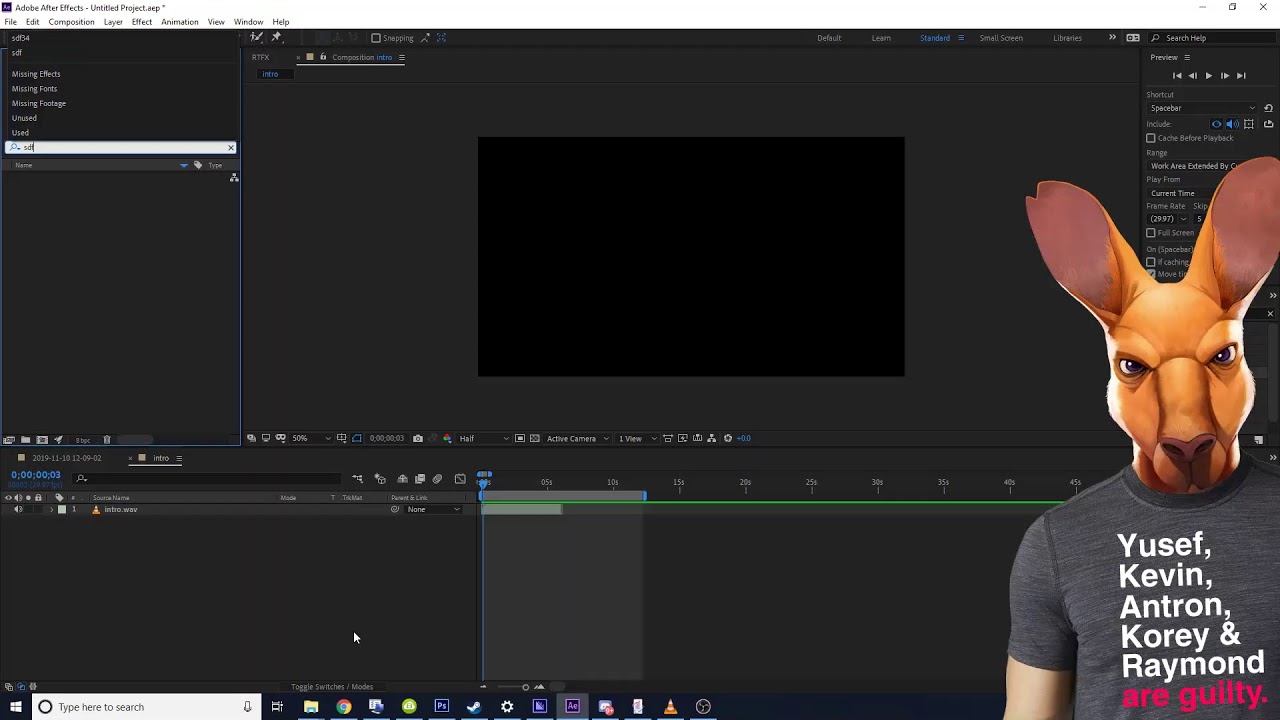Open Photoshop from the taskbar
This screenshot has width=1280, height=720.
(x=441, y=707)
